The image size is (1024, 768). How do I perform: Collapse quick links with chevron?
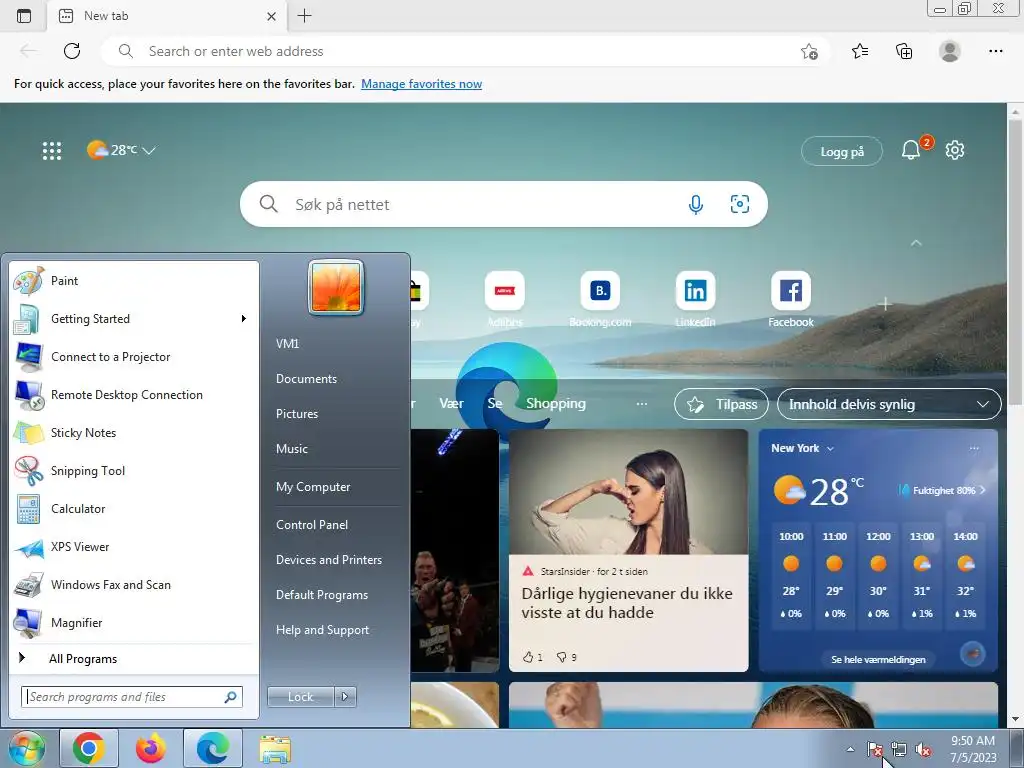coord(916,243)
